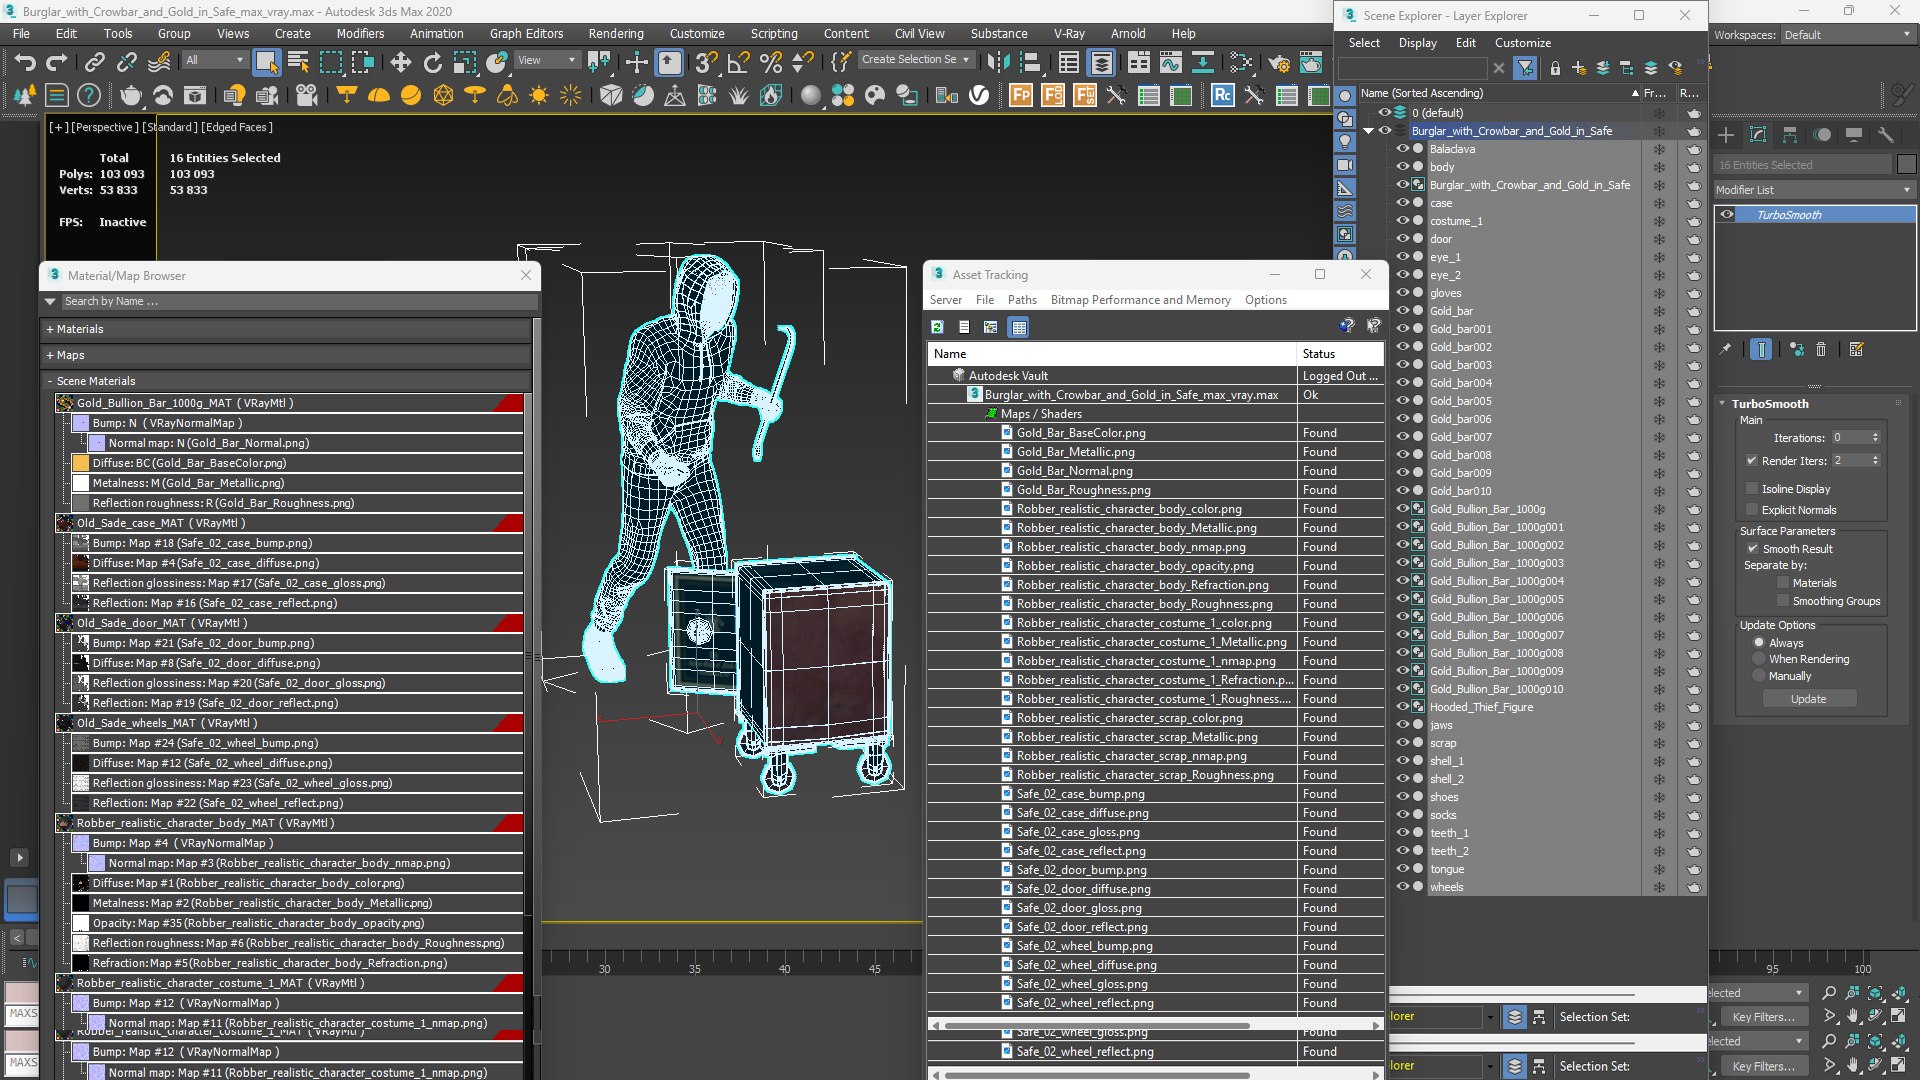Uncheck the Smooth Result checkbox
The width and height of the screenshot is (1920, 1080).
(1752, 549)
